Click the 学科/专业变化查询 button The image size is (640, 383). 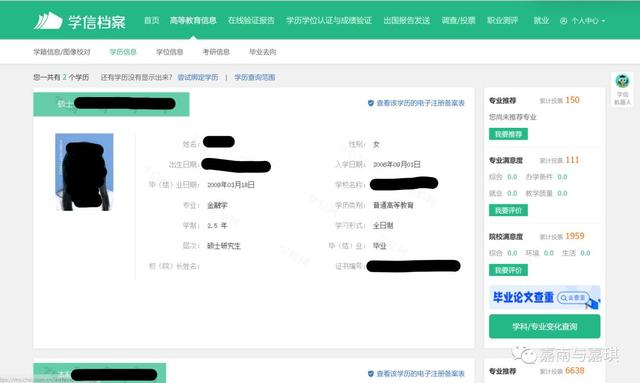[544, 326]
